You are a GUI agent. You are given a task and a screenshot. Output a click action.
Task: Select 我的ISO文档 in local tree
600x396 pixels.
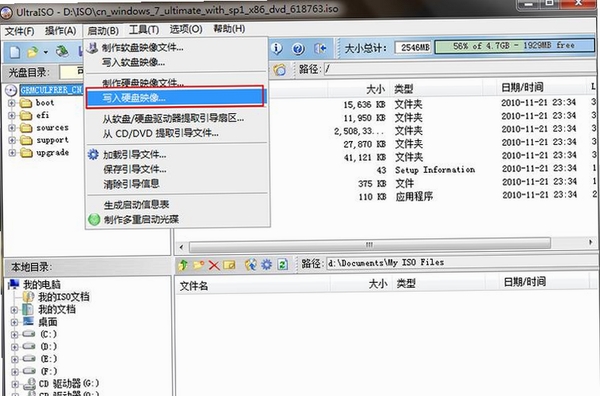[64, 297]
